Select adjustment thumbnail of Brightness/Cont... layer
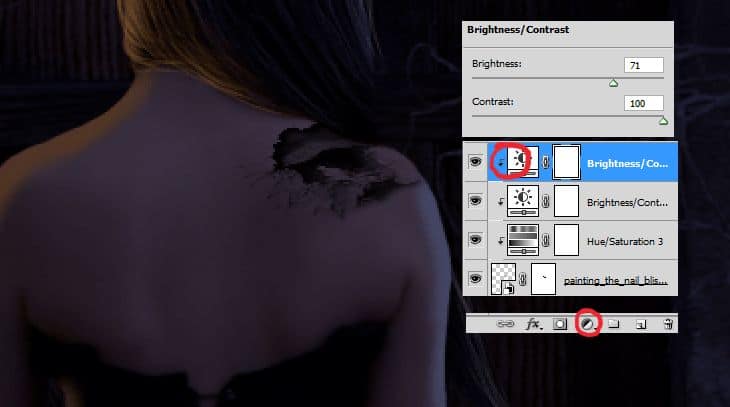Viewport: 730px width, 407px height. coord(523,201)
